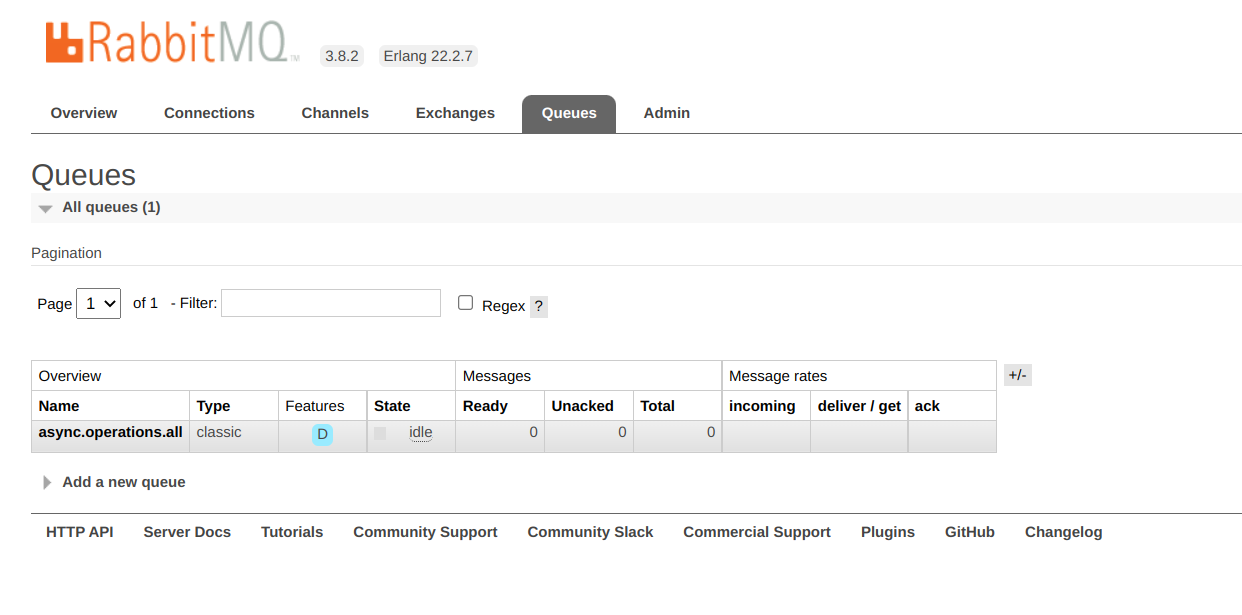Viewport: 1242px width, 615px height.
Task: Switch to the Overview tab
Action: 84,113
